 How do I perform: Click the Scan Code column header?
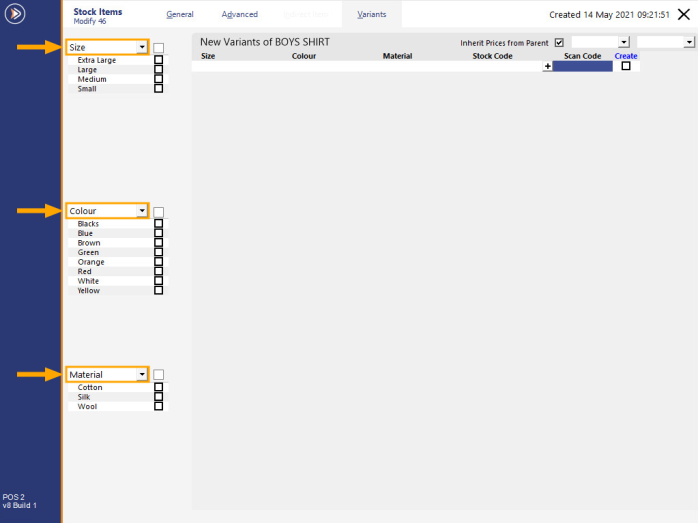coord(582,56)
